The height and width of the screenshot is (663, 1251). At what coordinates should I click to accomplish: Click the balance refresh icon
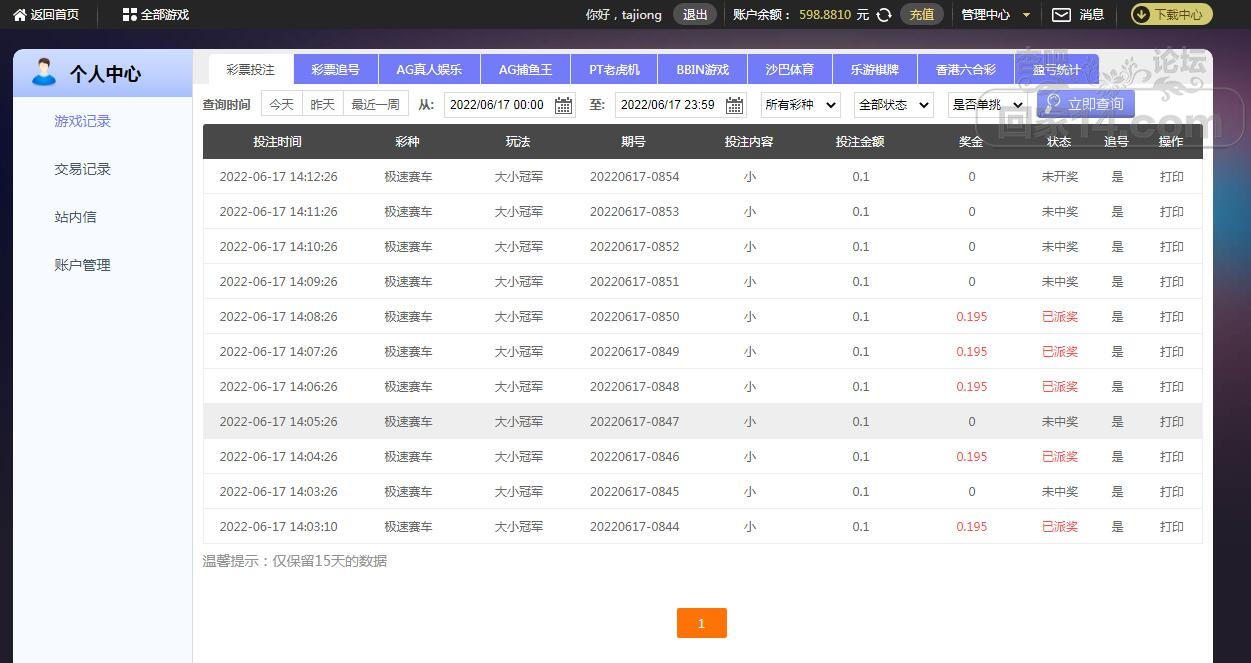pos(884,15)
